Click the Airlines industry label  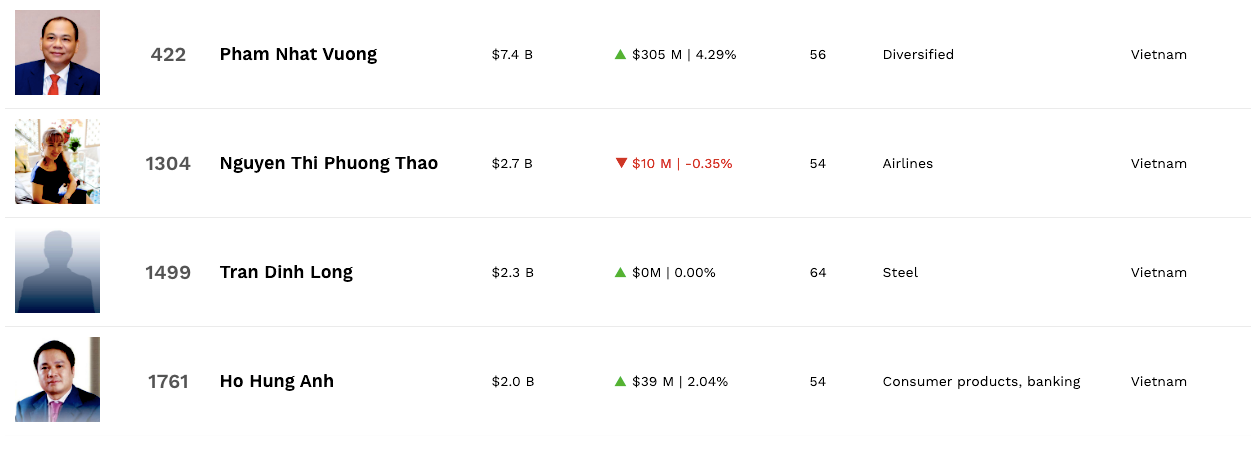pos(907,163)
